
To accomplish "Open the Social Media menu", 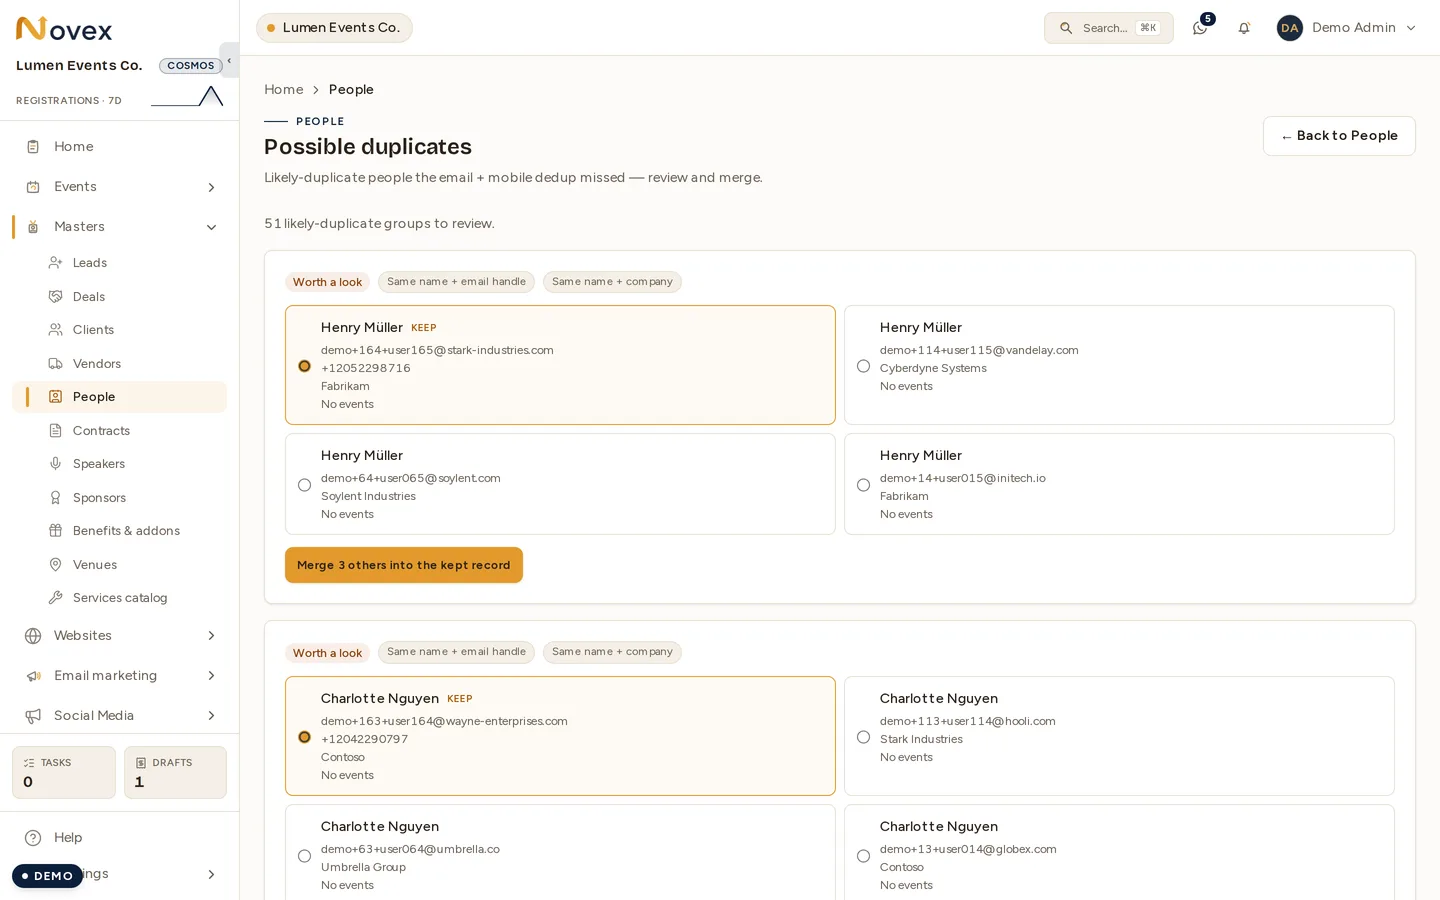I will click(120, 716).
